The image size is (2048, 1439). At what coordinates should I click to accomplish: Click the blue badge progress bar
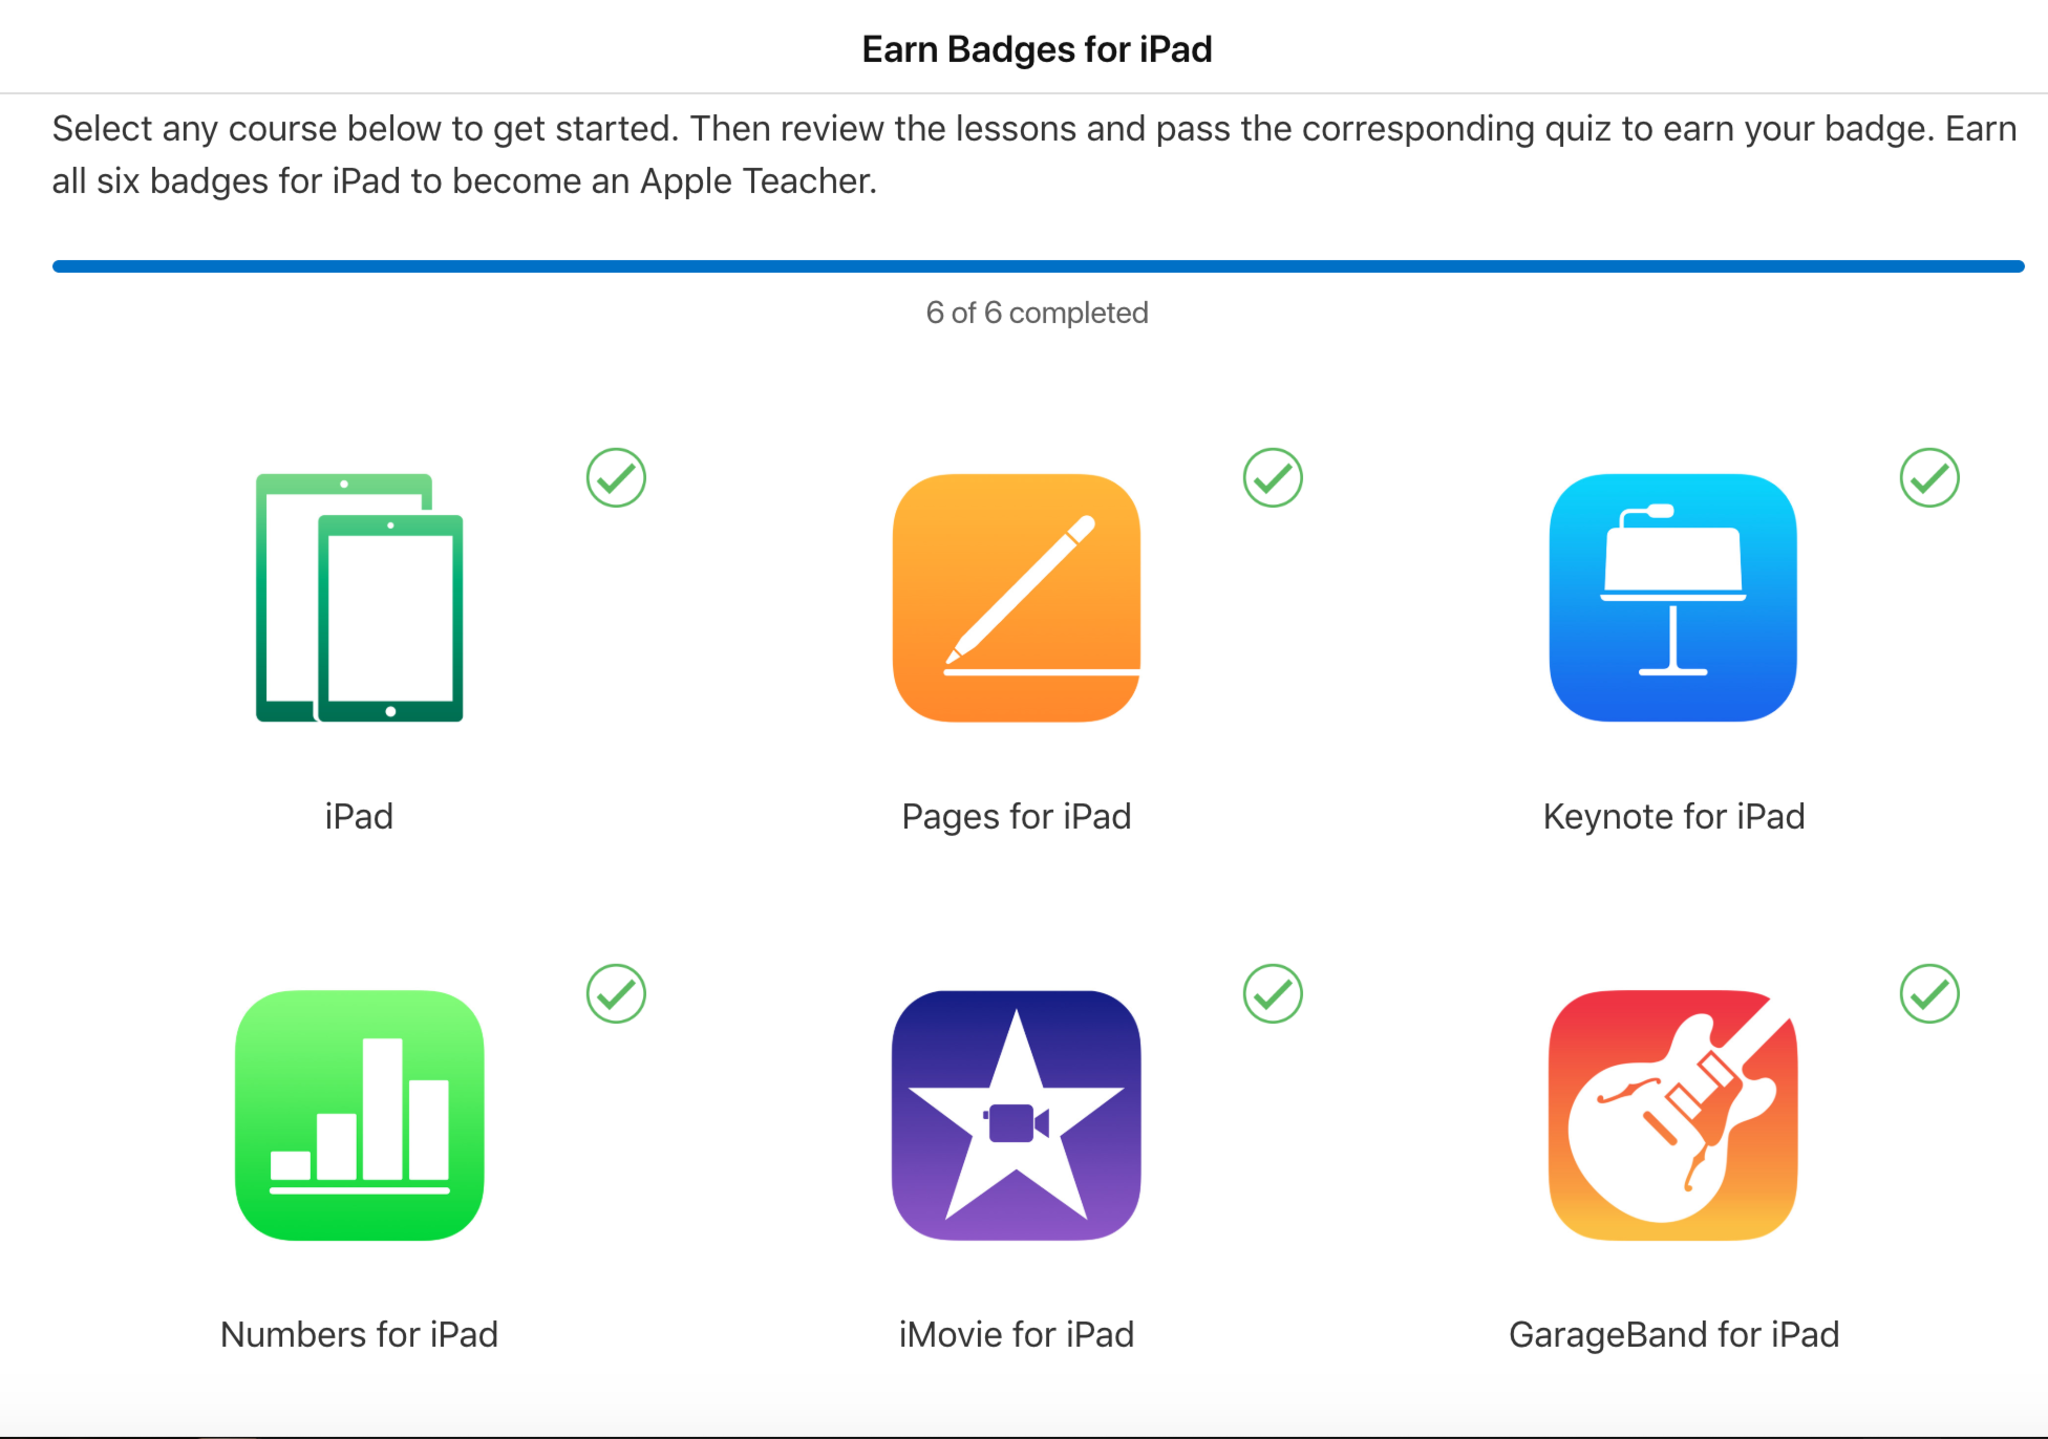(1038, 266)
